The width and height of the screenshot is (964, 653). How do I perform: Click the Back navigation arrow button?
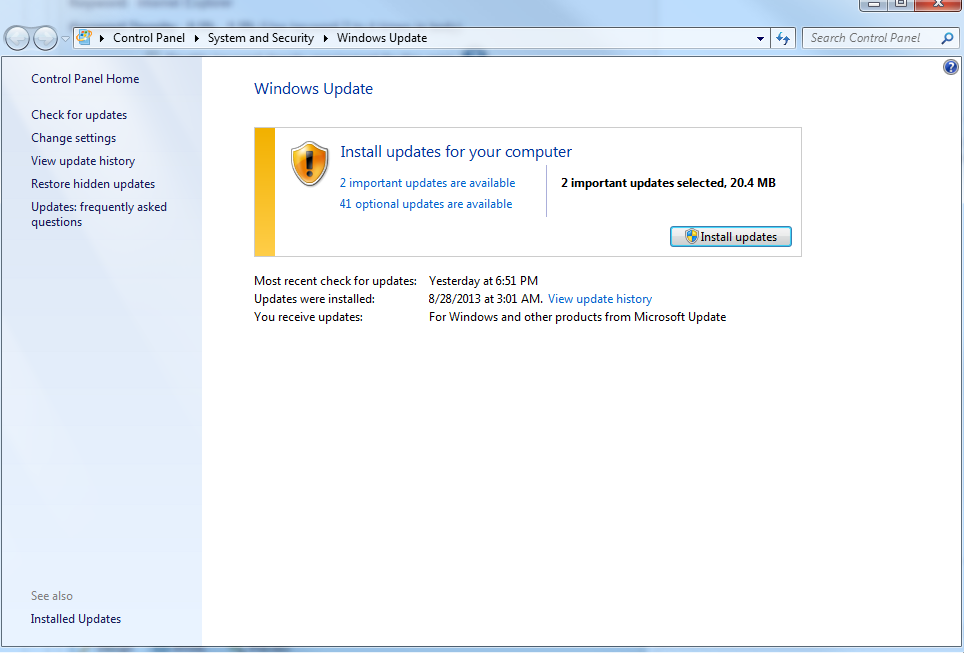(x=18, y=39)
